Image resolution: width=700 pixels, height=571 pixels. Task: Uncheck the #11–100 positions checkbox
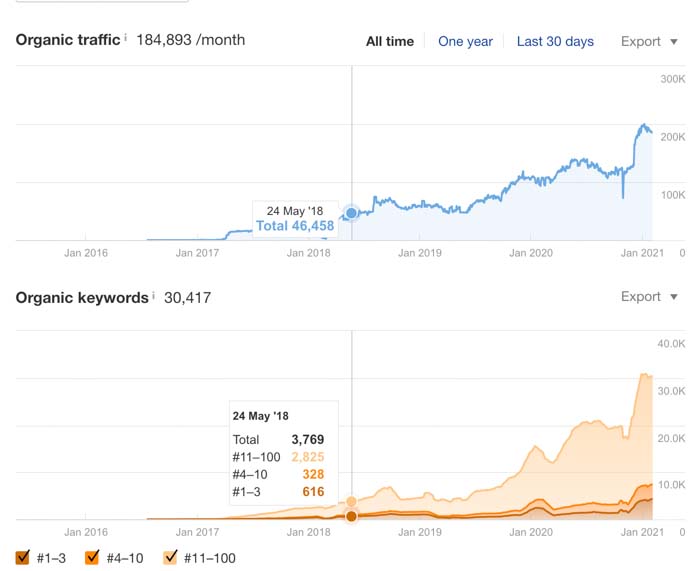[x=170, y=557]
